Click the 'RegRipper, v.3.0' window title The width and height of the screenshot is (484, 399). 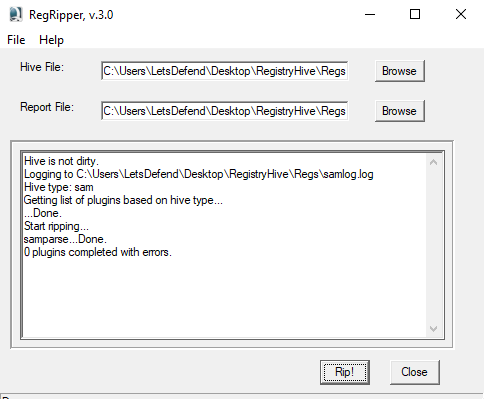click(71, 15)
